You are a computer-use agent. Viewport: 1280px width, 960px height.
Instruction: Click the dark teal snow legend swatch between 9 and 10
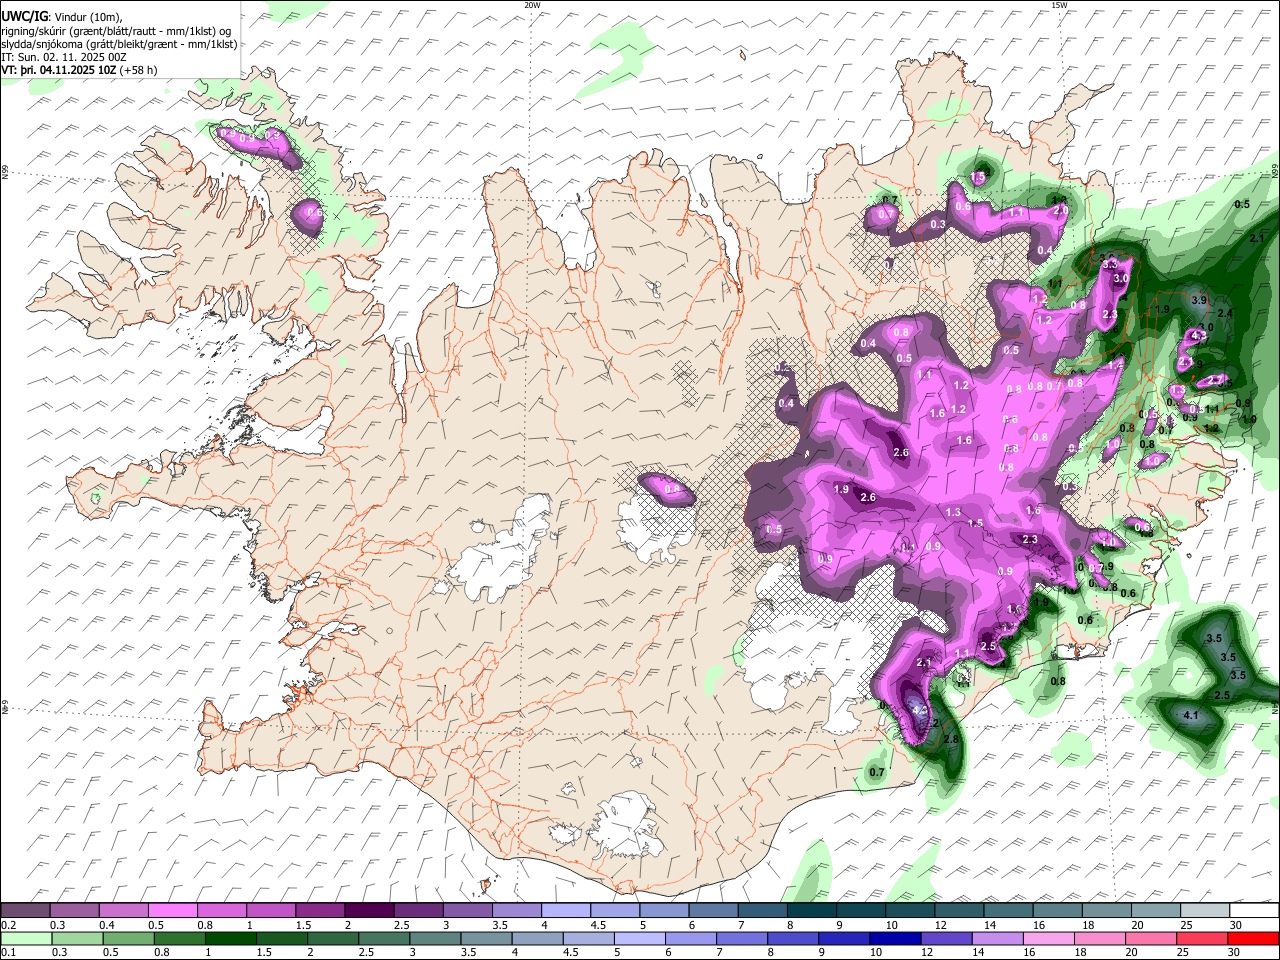(x=861, y=911)
